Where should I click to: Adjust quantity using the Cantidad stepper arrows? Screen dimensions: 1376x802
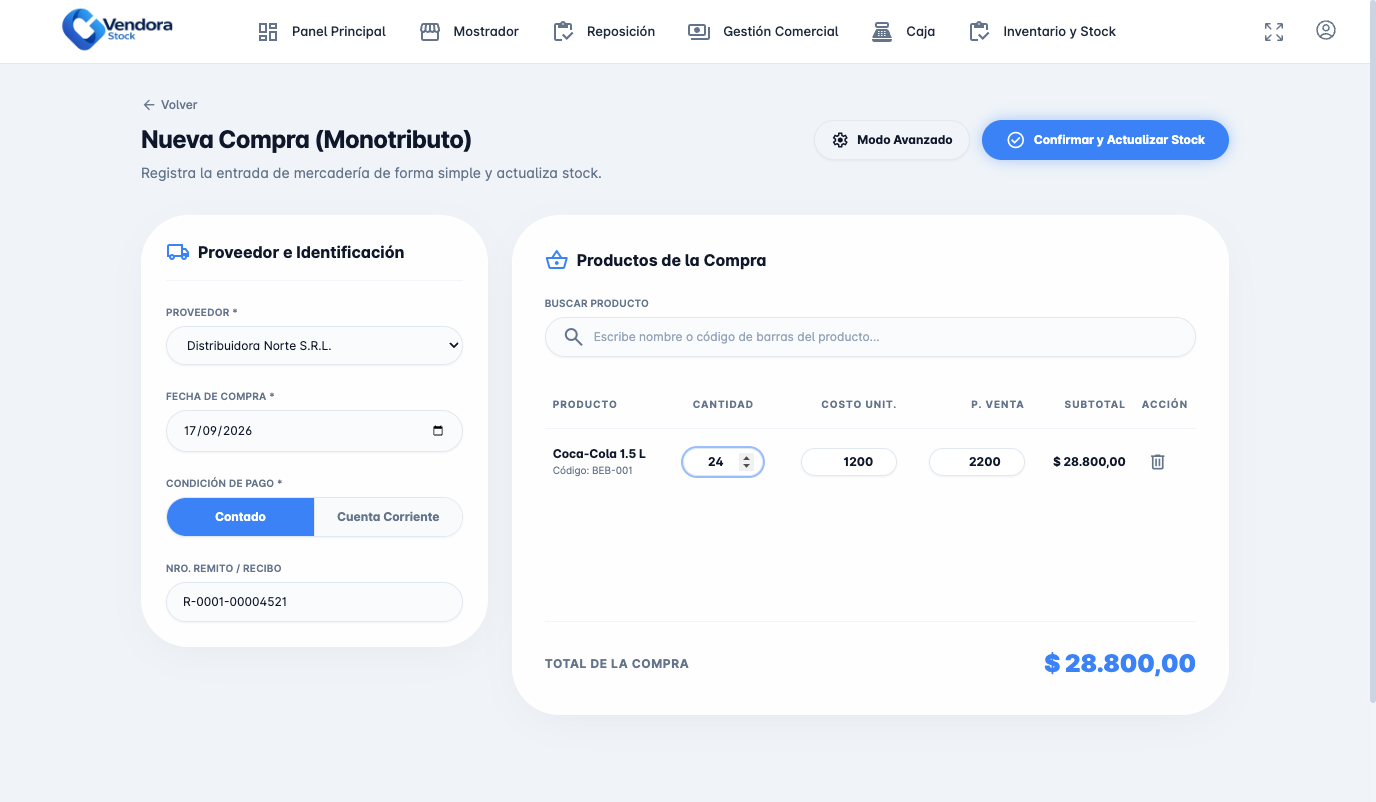(746, 462)
